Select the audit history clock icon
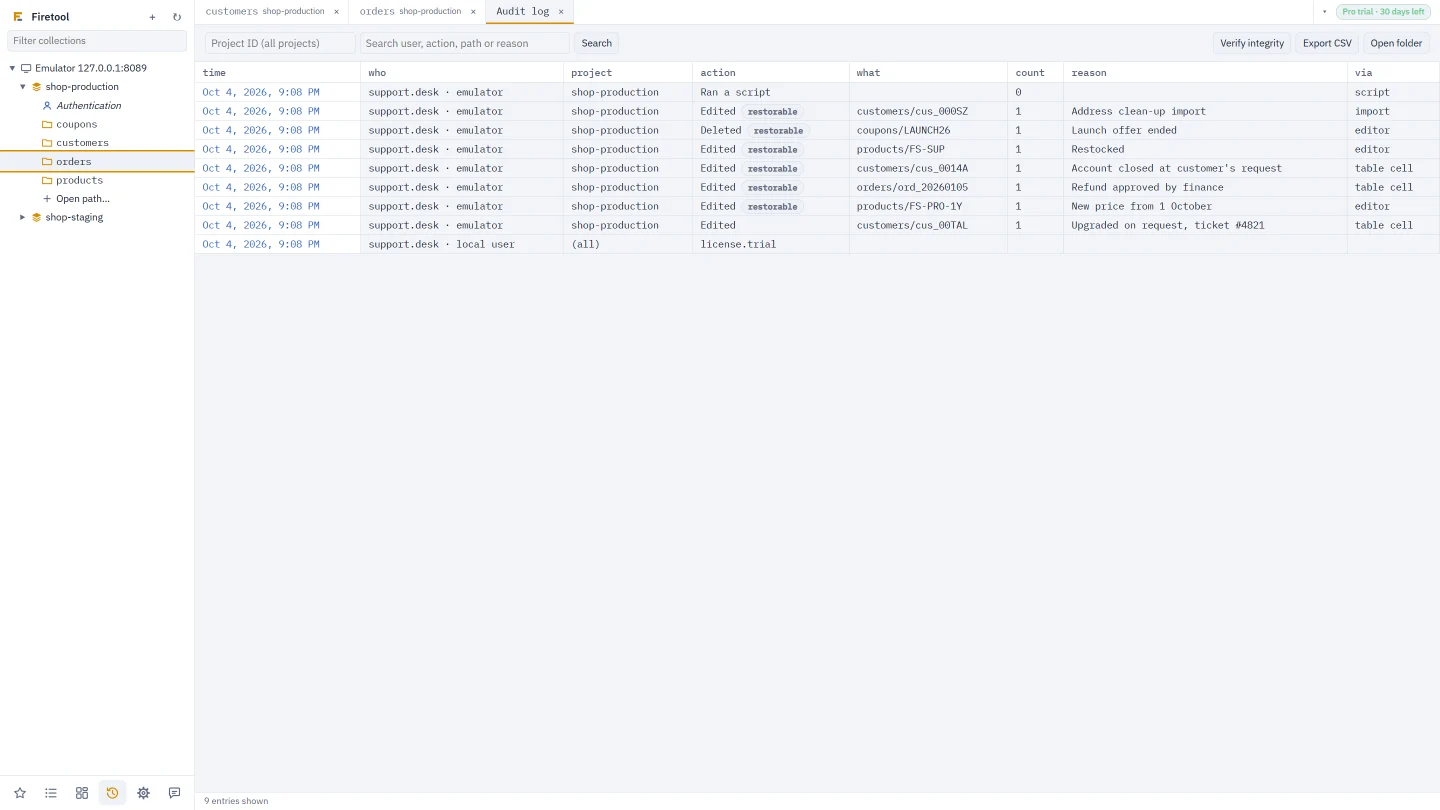Viewport: 1440px width, 810px height. 112,793
